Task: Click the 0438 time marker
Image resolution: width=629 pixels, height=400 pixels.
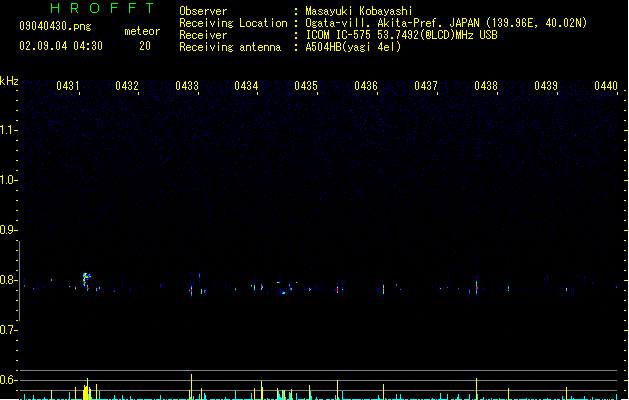Action: pos(486,85)
